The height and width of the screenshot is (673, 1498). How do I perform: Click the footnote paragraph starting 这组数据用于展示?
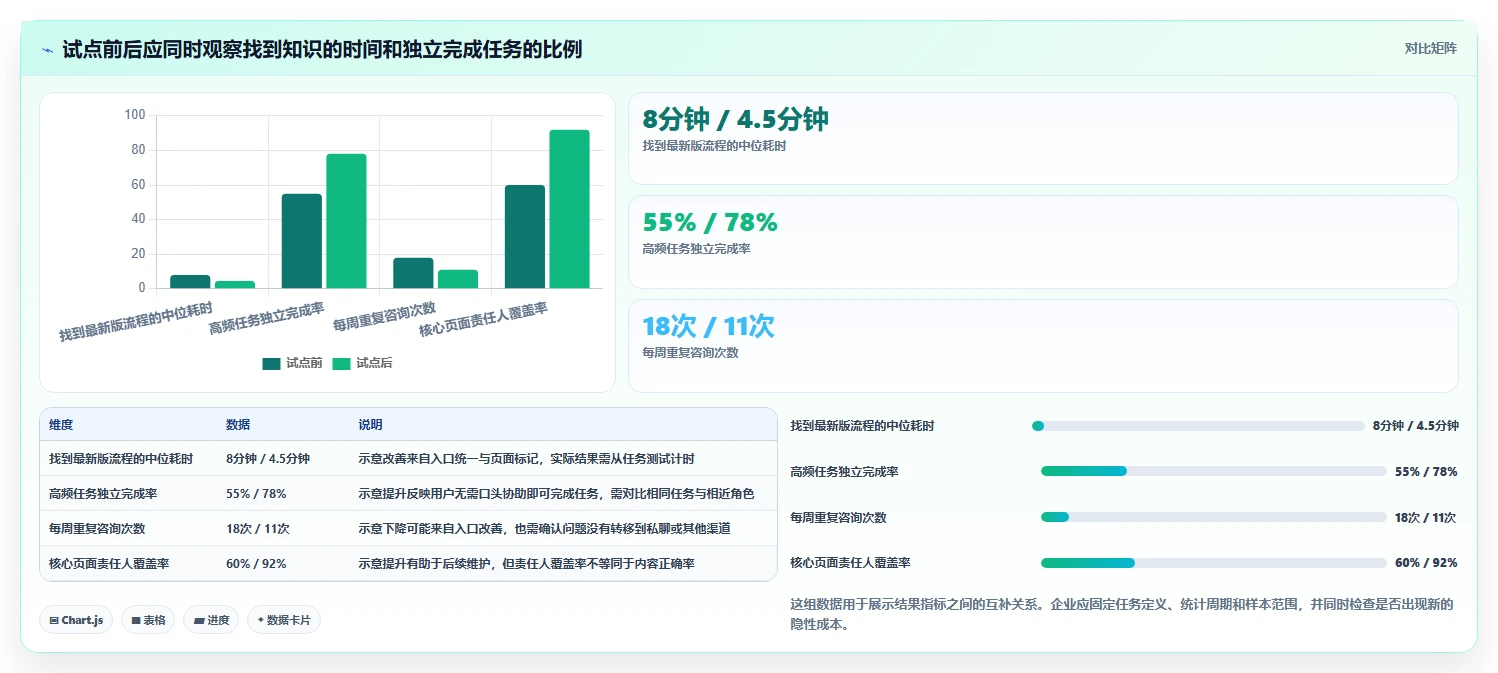pos(1121,614)
